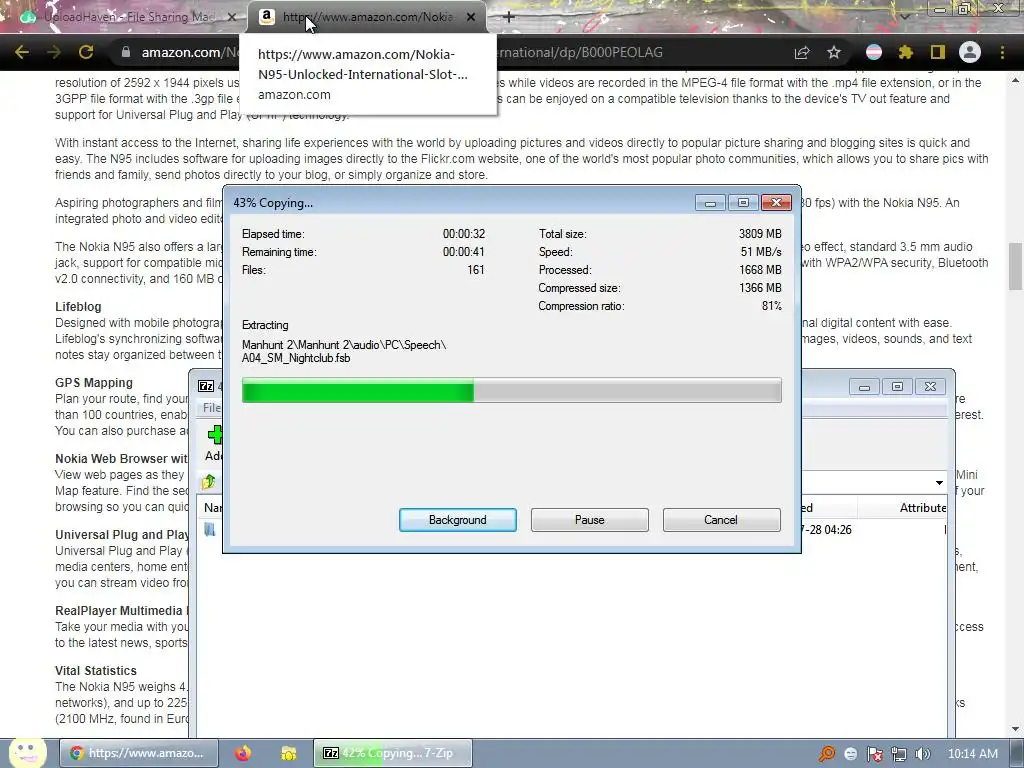Close the UploadHaven tab
1024x768 pixels.
[231, 17]
